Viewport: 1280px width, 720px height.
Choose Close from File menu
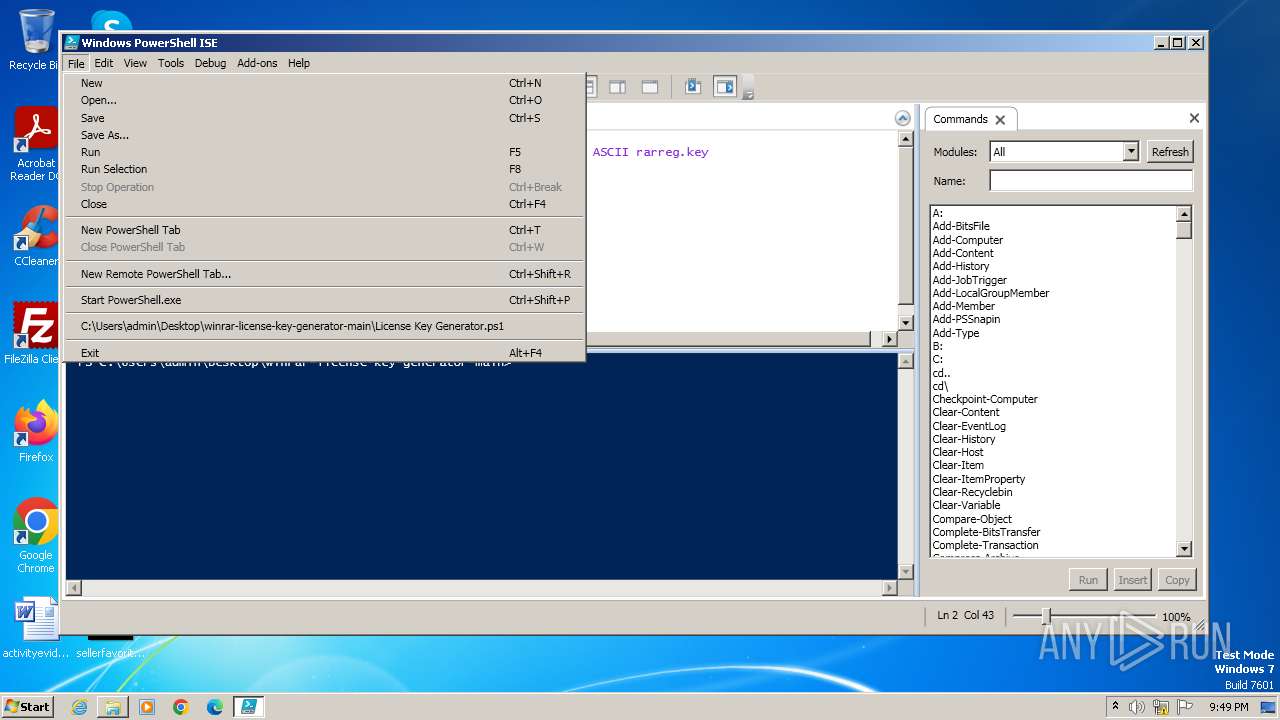324,204
